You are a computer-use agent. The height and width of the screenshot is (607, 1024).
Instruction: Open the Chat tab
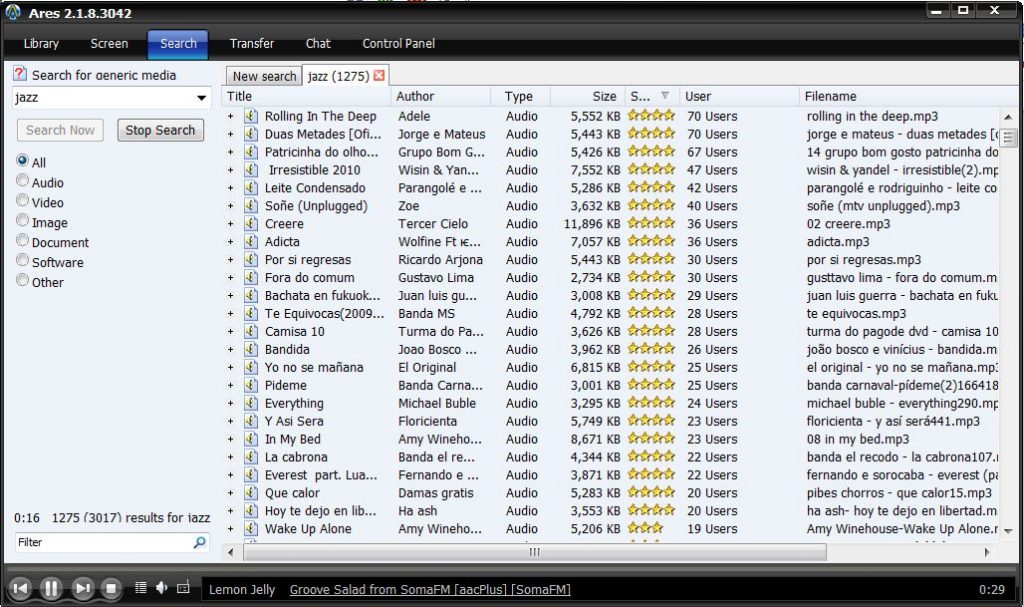click(318, 44)
